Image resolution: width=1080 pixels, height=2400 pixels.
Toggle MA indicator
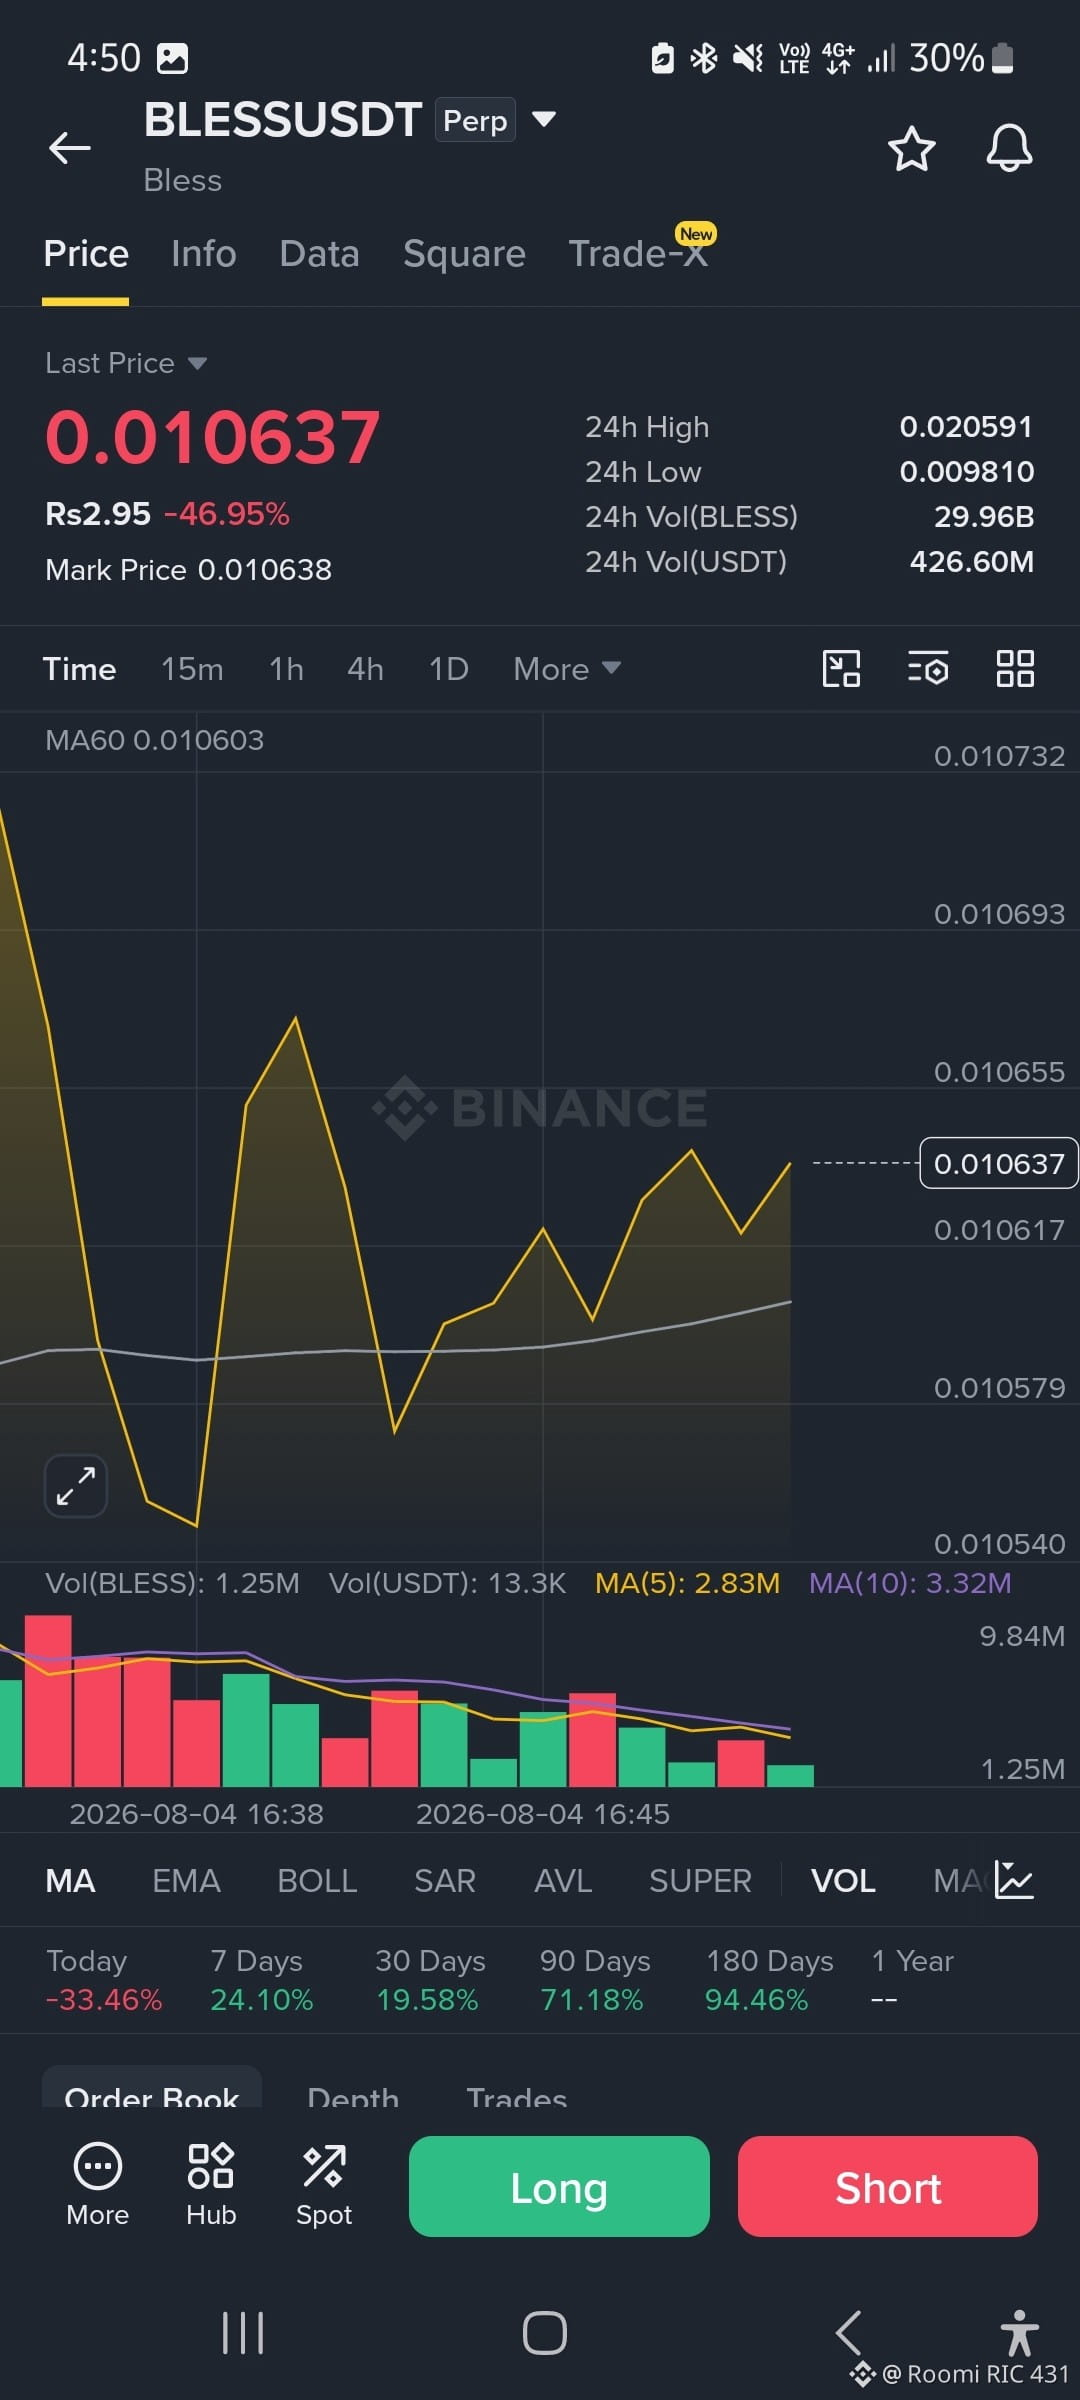[x=70, y=1880]
